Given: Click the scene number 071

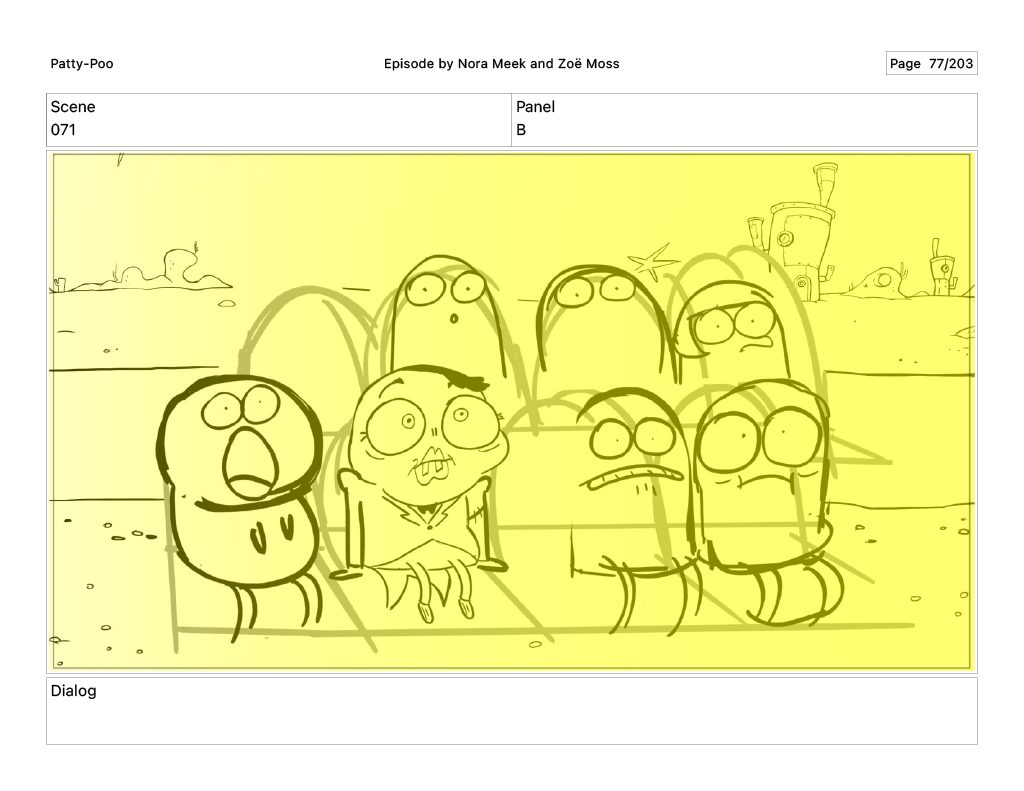Looking at the screenshot, I should (x=63, y=130).
